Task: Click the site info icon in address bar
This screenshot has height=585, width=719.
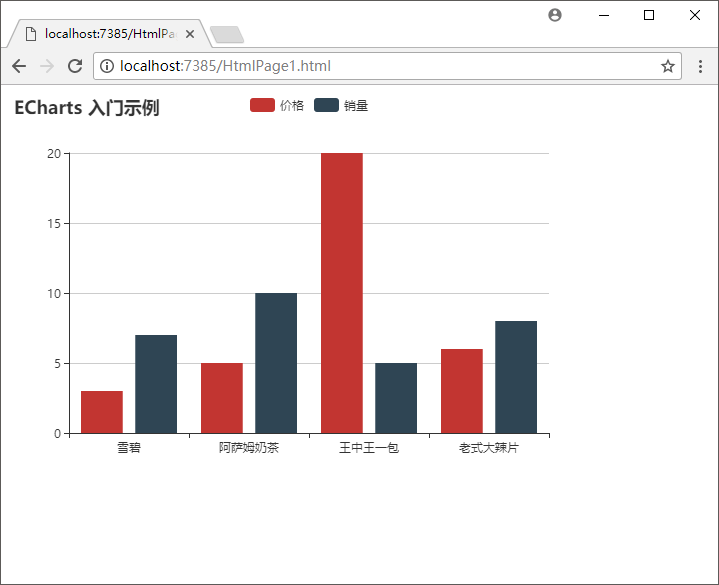Action: tap(107, 66)
